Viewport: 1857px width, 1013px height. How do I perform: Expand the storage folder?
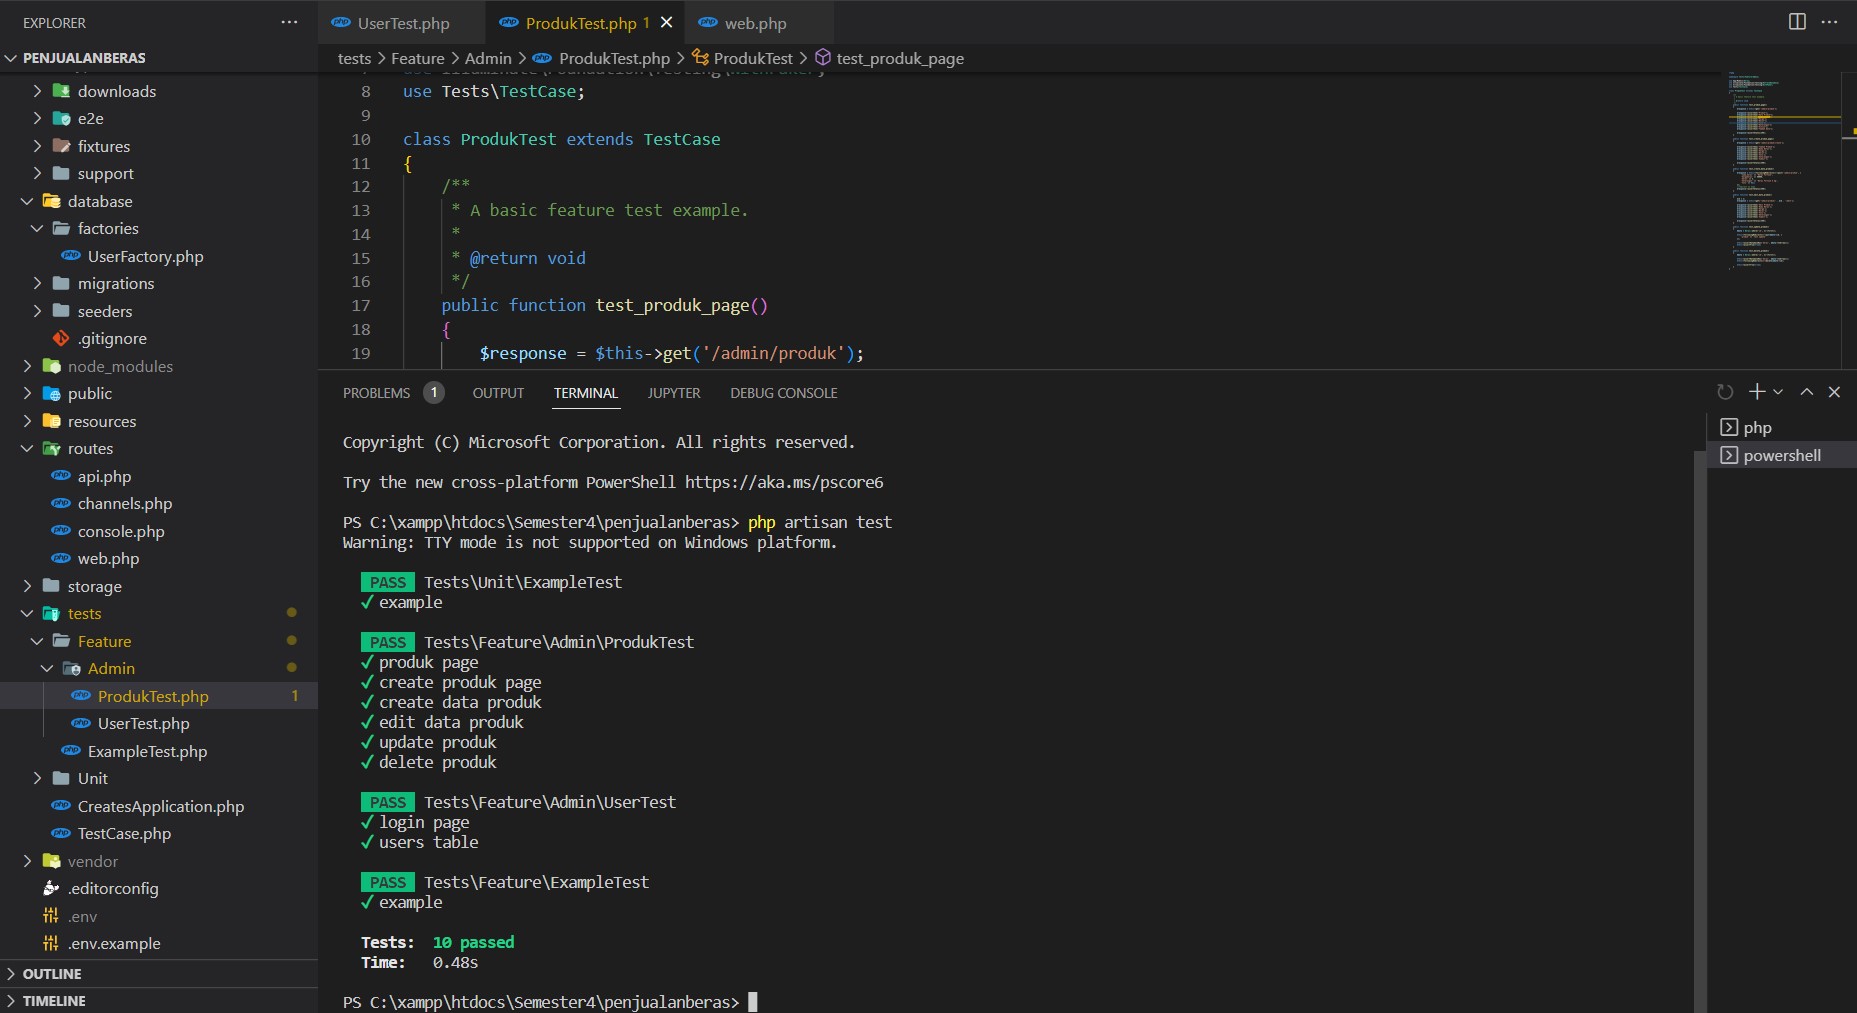click(x=27, y=586)
